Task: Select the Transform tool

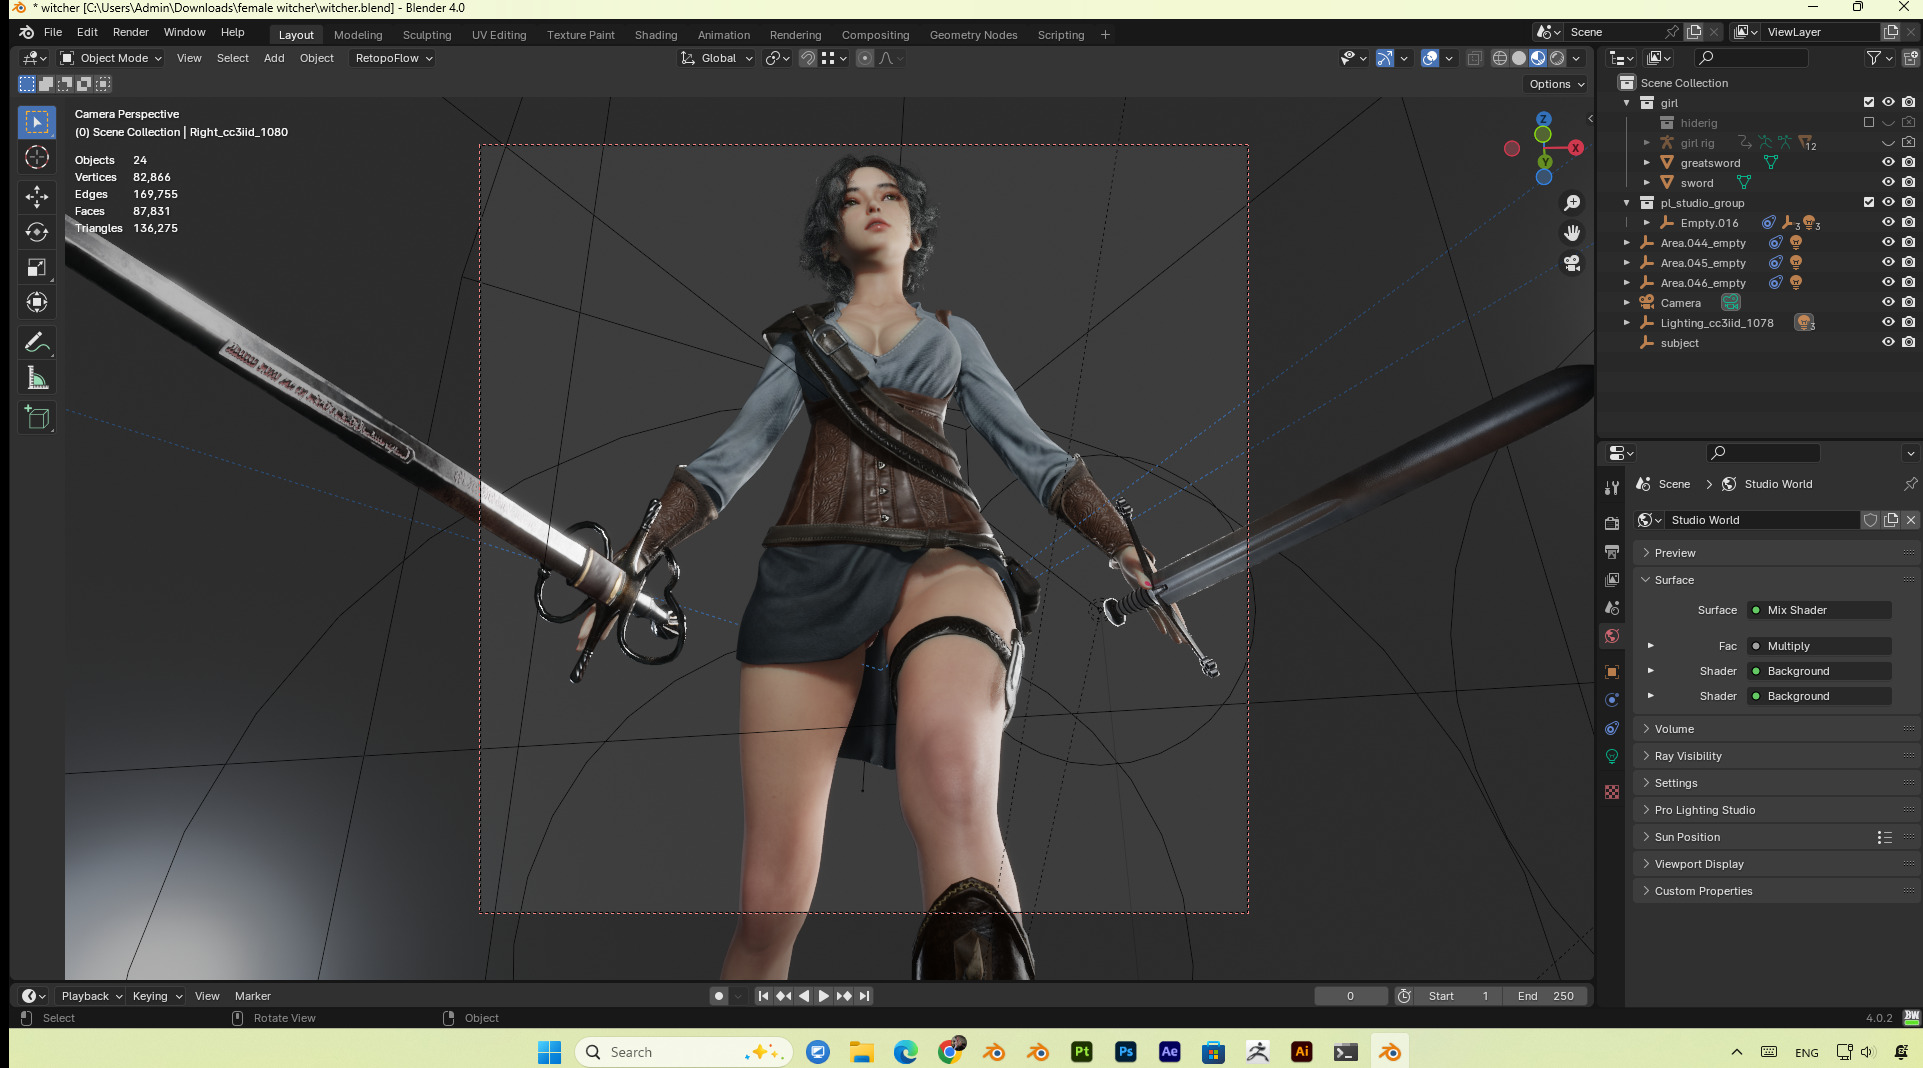Action: (37, 302)
